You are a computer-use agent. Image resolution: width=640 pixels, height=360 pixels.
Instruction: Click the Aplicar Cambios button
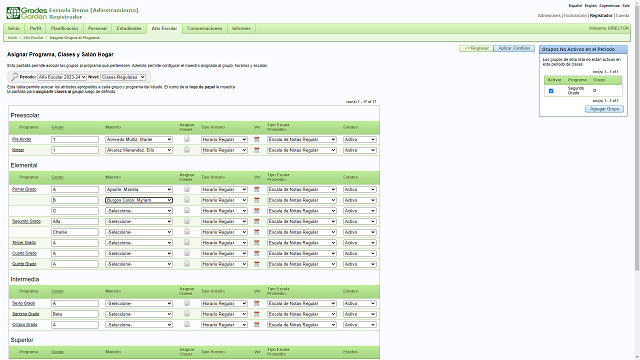pos(514,48)
